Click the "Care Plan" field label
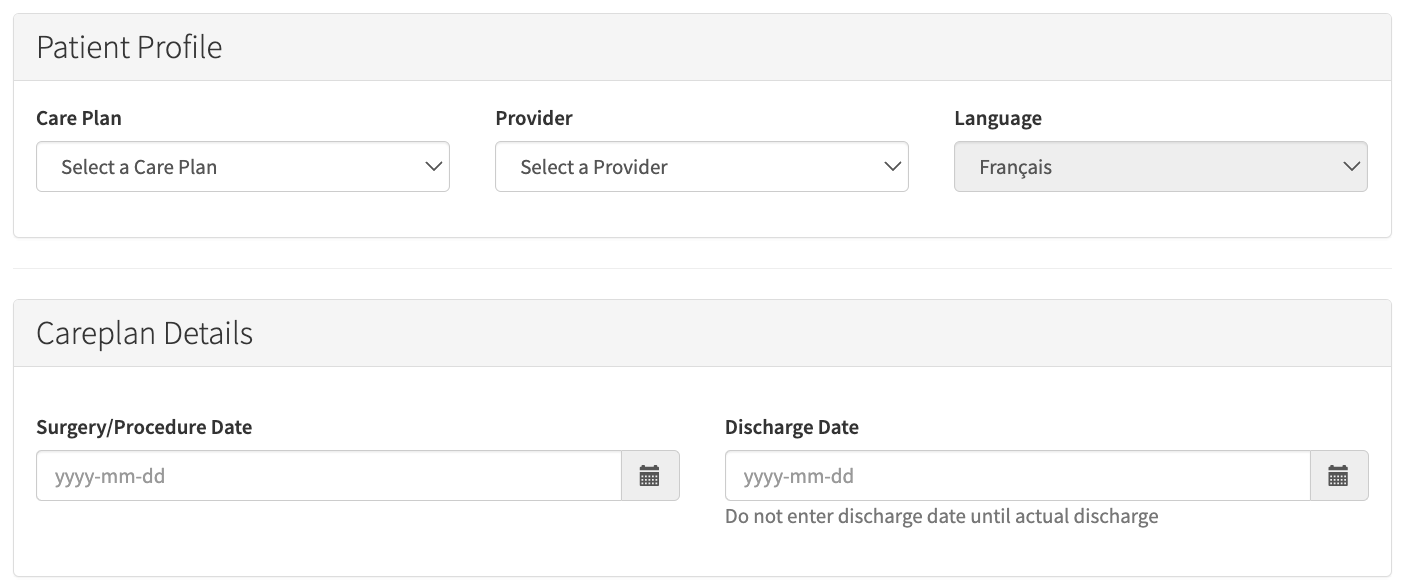1406x588 pixels. 79,118
